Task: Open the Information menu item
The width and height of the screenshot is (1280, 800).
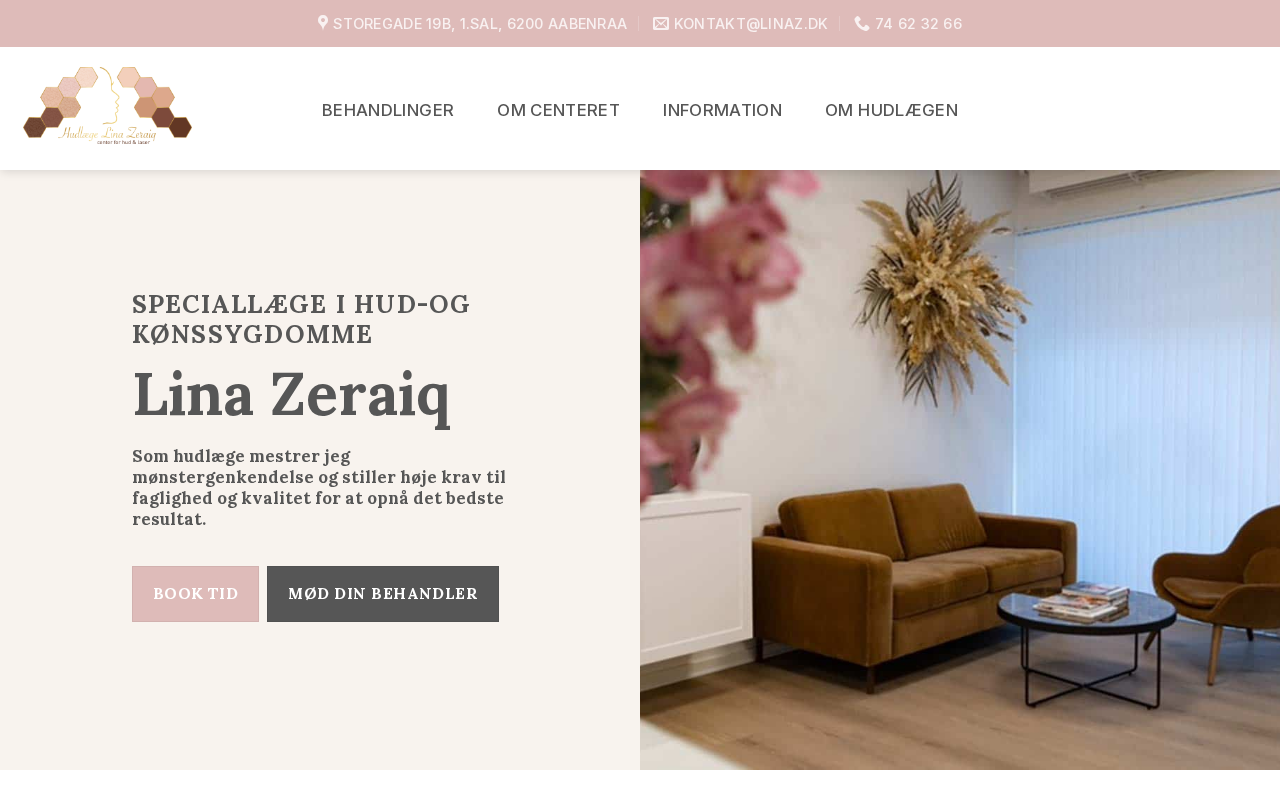Action: pyautogui.click(x=722, y=110)
